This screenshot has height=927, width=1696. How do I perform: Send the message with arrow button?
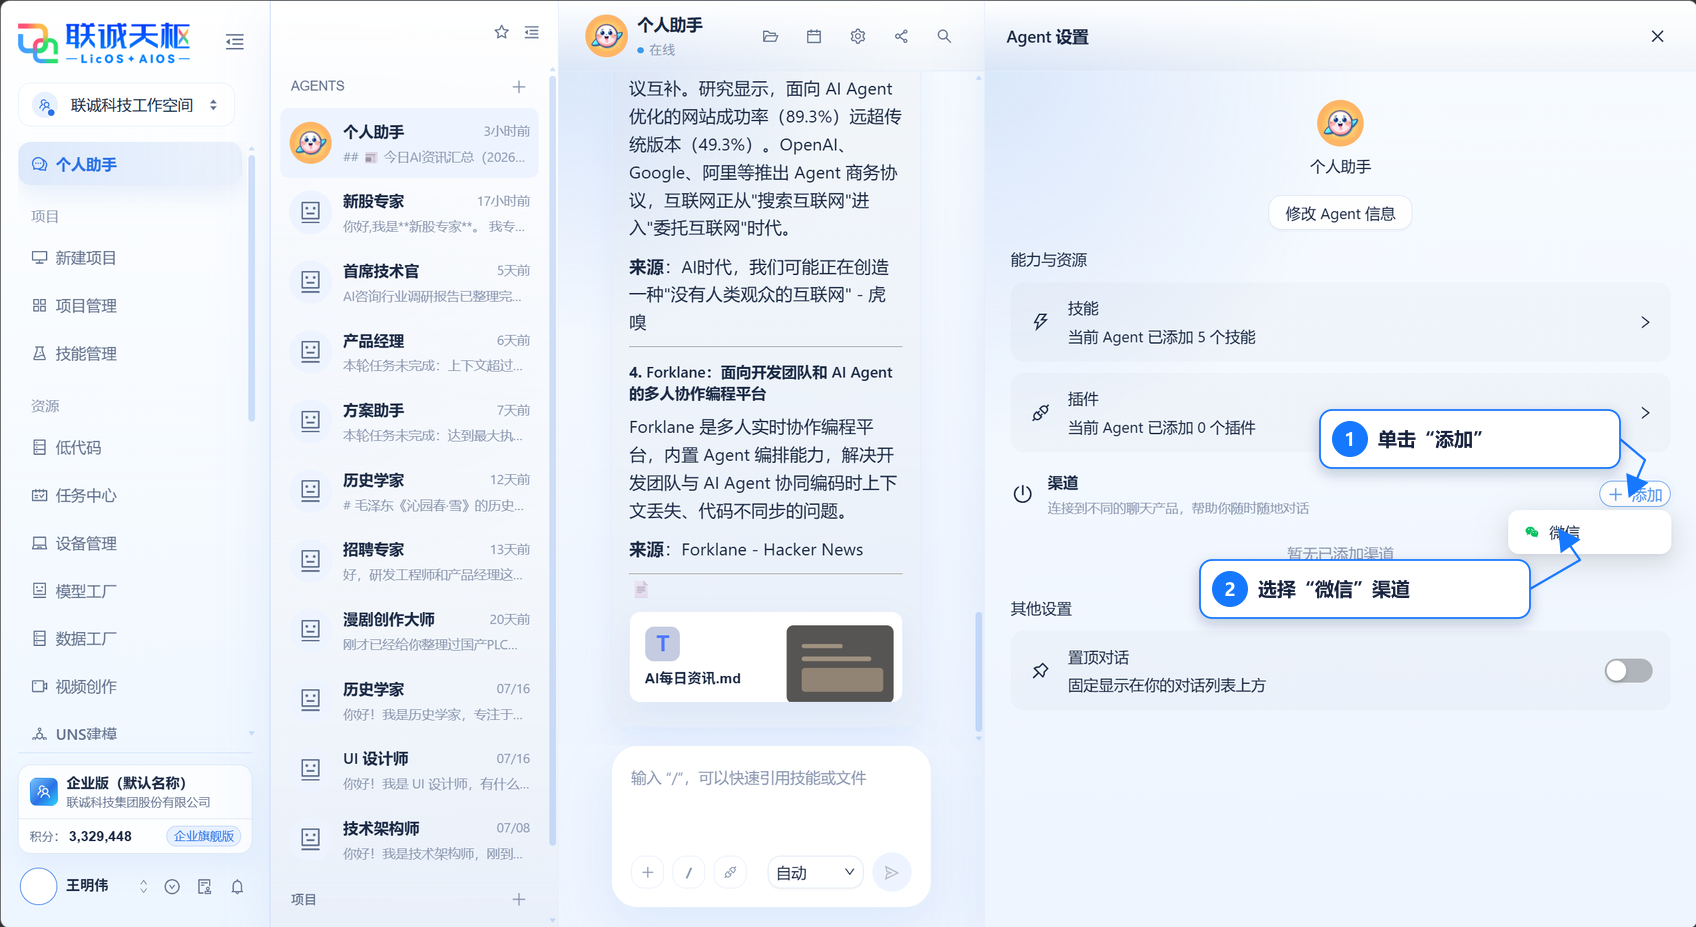point(892,872)
